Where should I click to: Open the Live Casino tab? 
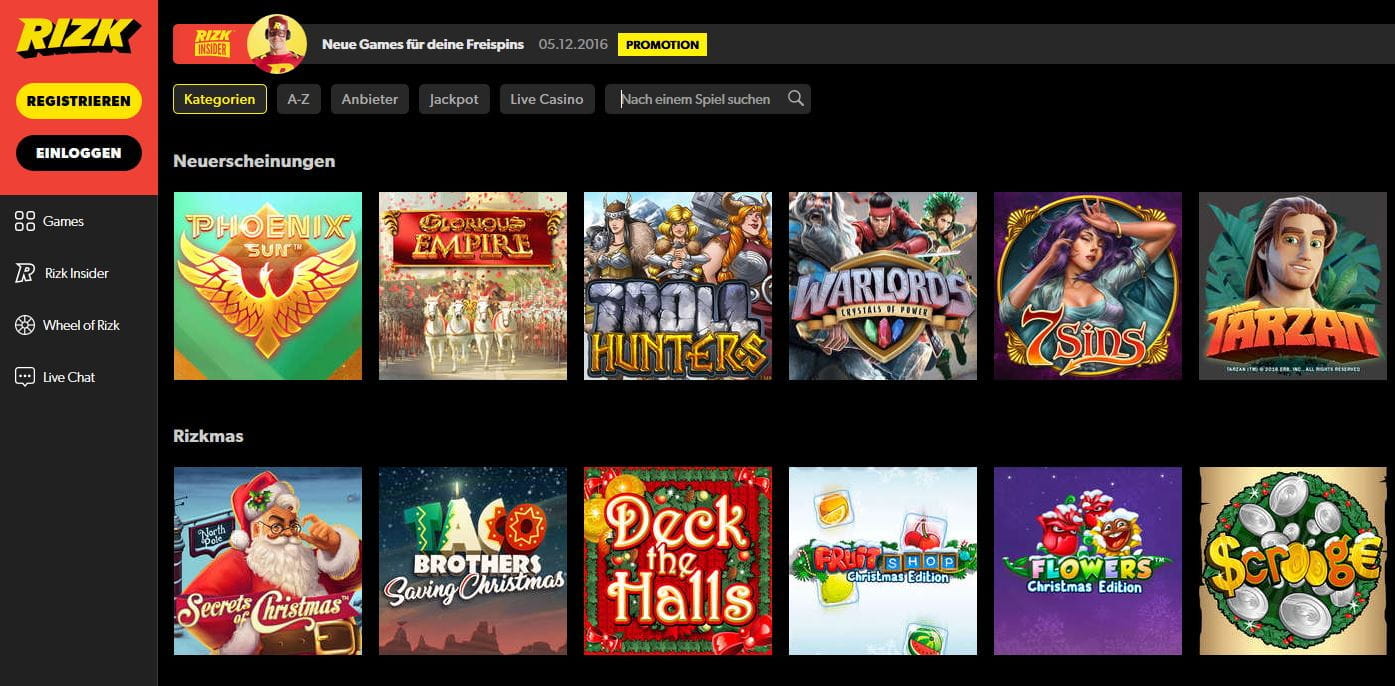pos(546,99)
